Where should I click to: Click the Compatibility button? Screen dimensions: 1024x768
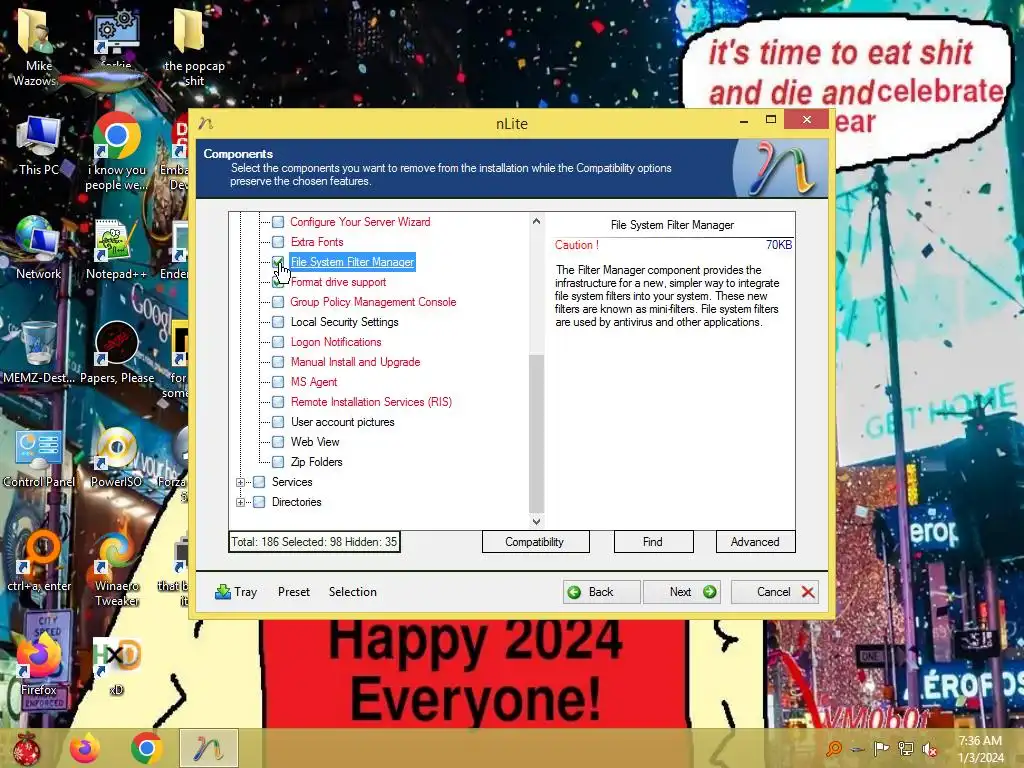tap(536, 541)
